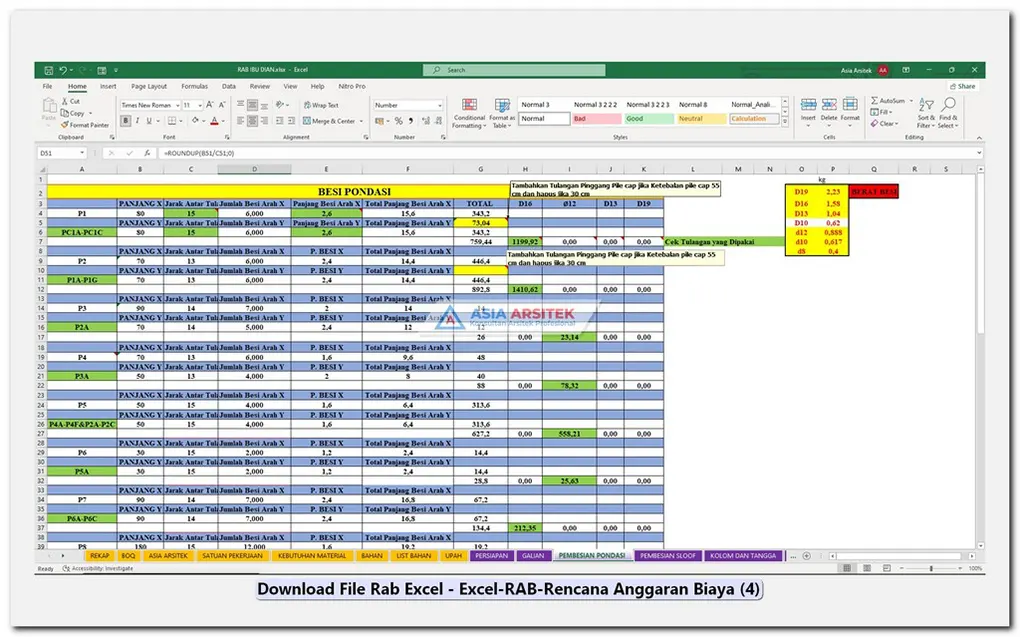The image size is (1020, 637).
Task: Open AutoSum dropdown arrow
Action: point(911,101)
